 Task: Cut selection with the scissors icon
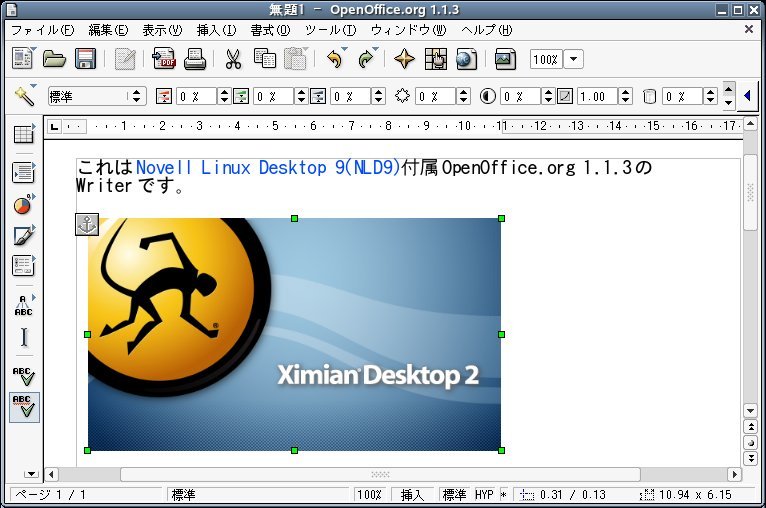pos(233,59)
